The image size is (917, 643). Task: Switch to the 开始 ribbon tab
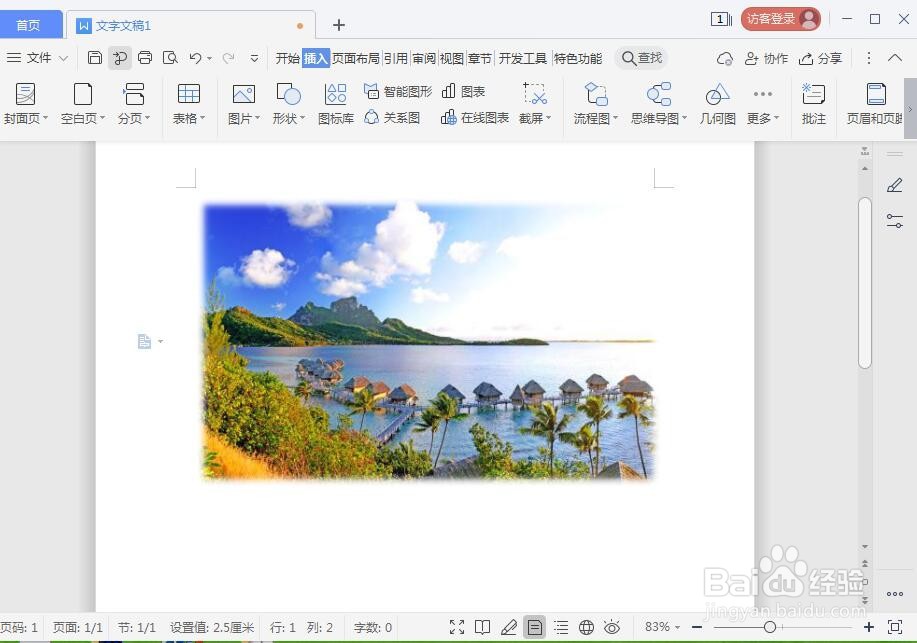287,59
